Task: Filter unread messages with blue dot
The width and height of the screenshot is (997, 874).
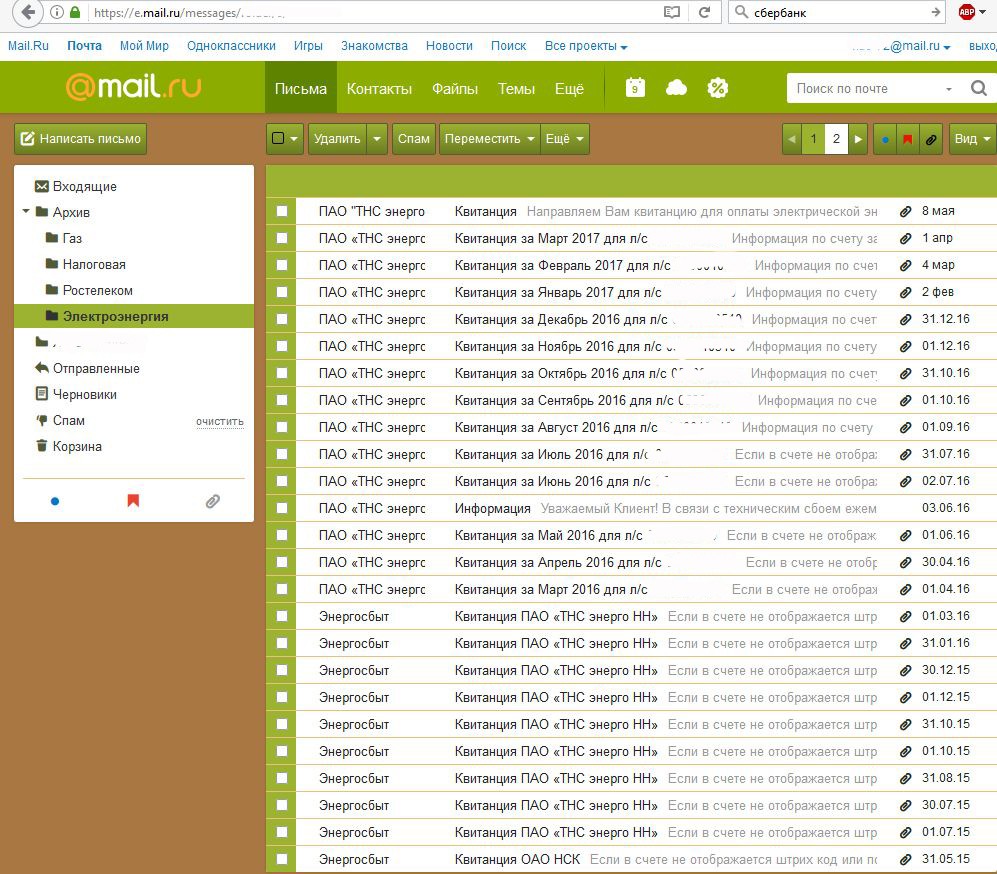Action: pos(885,139)
